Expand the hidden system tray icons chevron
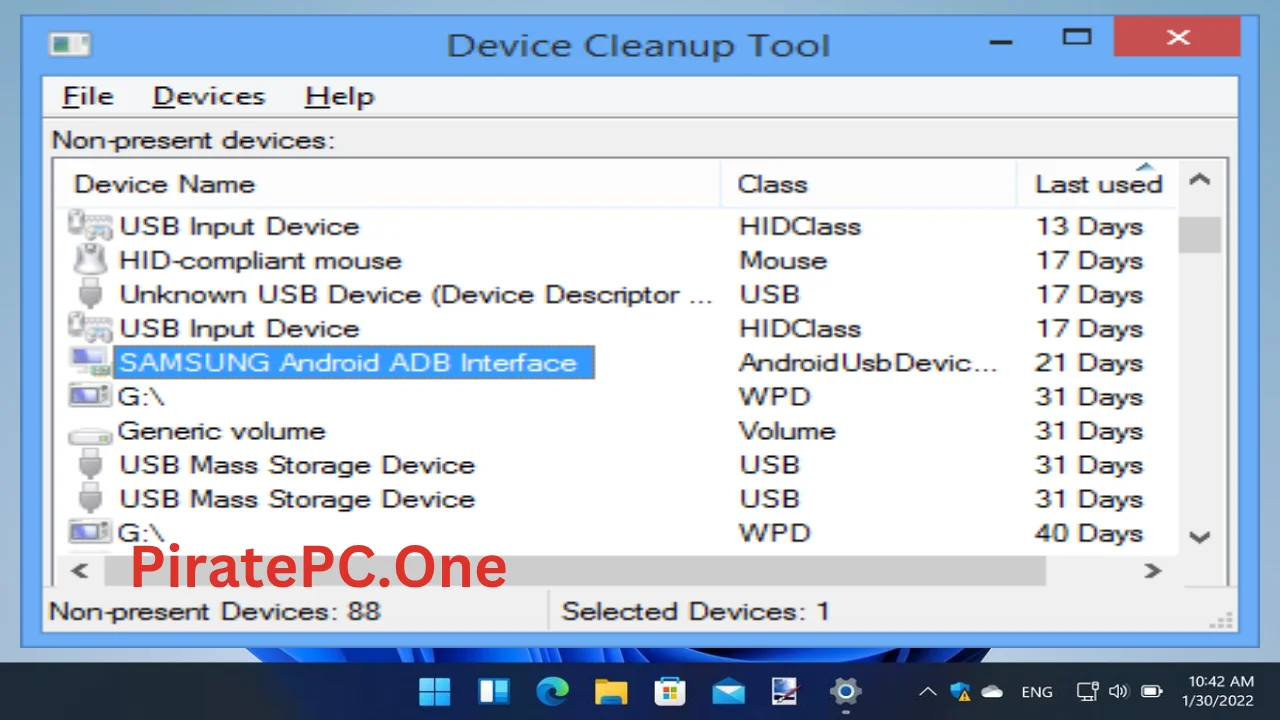 928,691
